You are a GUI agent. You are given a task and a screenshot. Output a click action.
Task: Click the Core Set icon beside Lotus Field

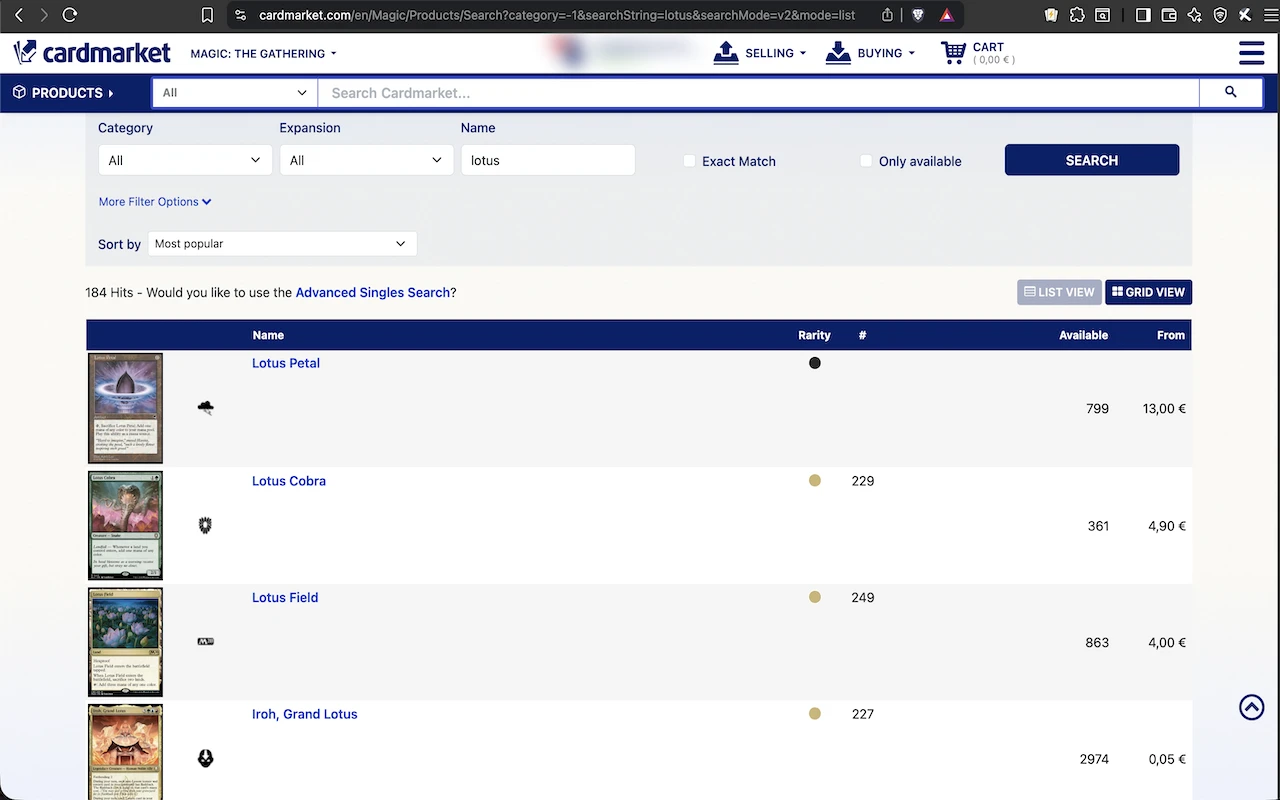coord(205,641)
